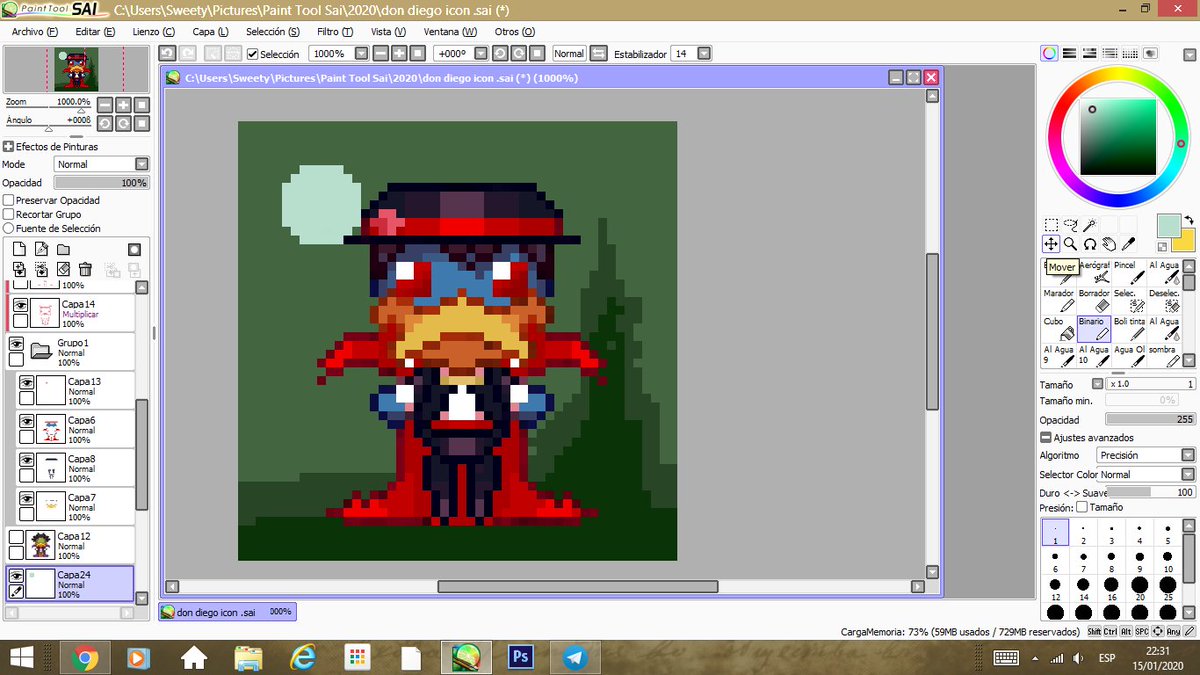Choose the Borrador eraser brush
Image resolution: width=1200 pixels, height=675 pixels.
point(1093,299)
